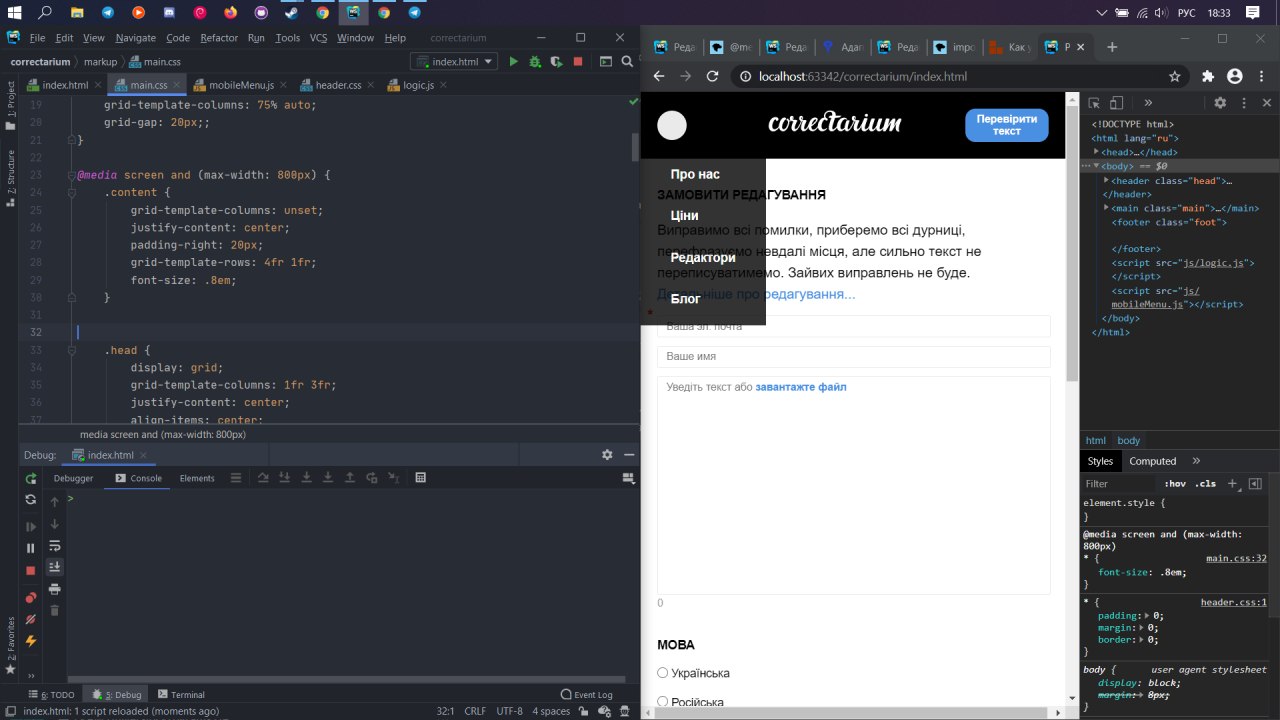1280x720 pixels.
Task: Open DevTools three-dot menu
Action: point(1244,103)
